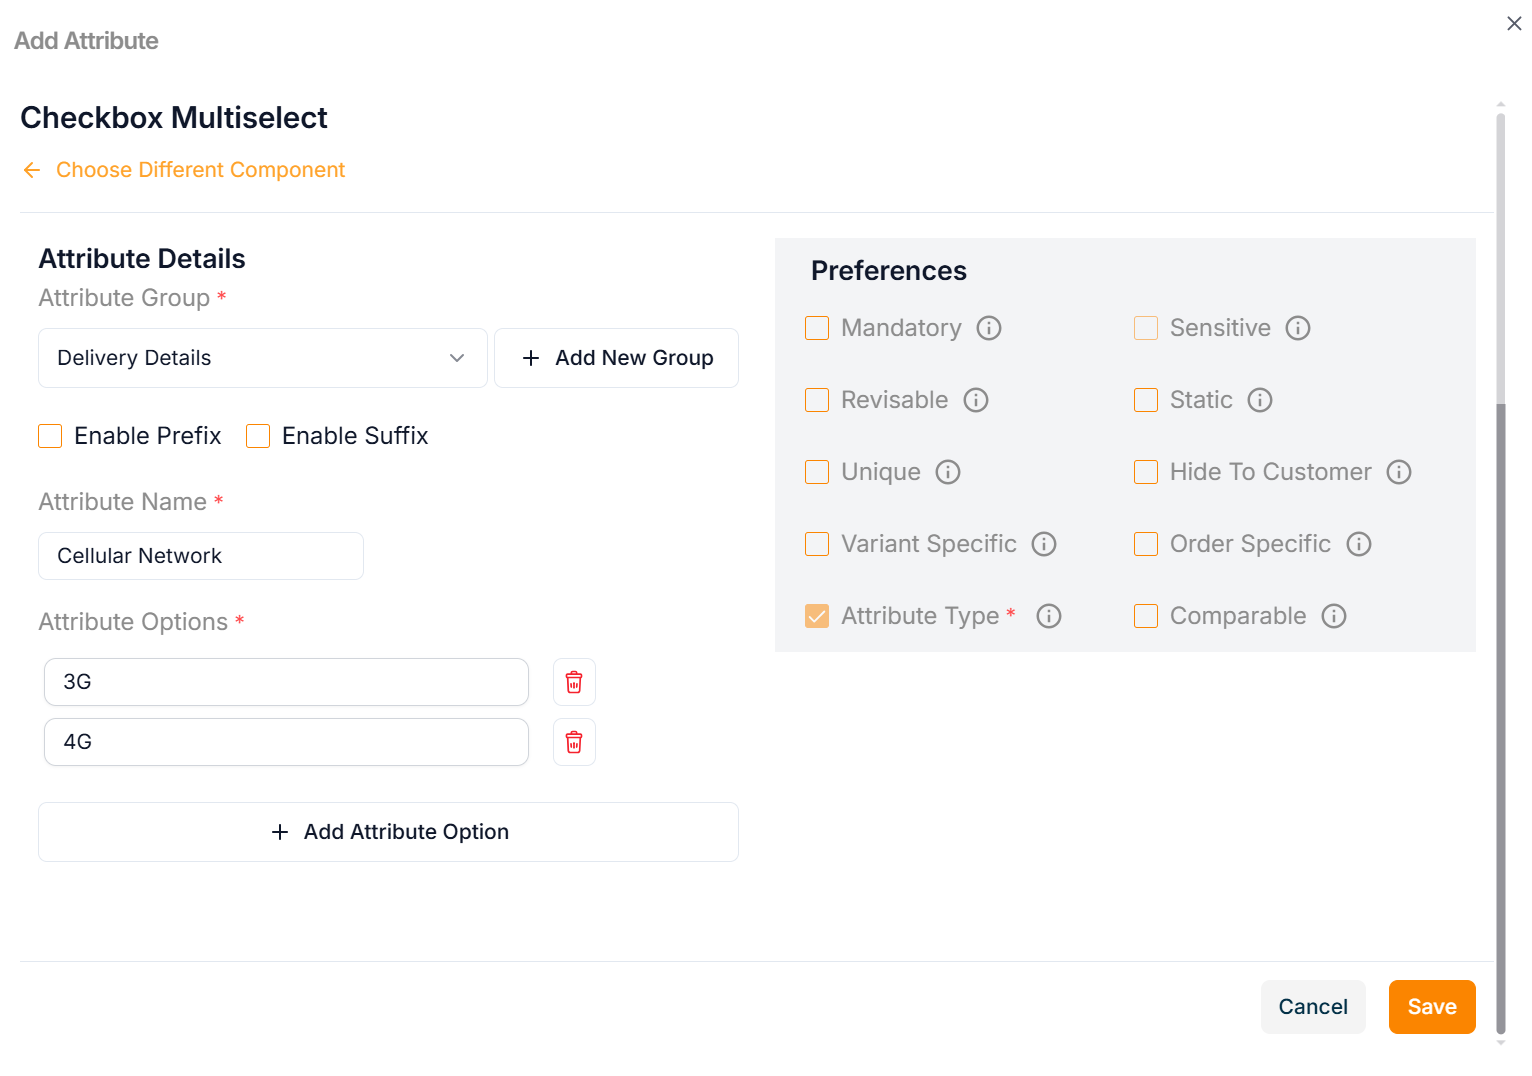The width and height of the screenshot is (1532, 1076).
Task: Show info icon next to Sensitive
Action: pos(1298,328)
